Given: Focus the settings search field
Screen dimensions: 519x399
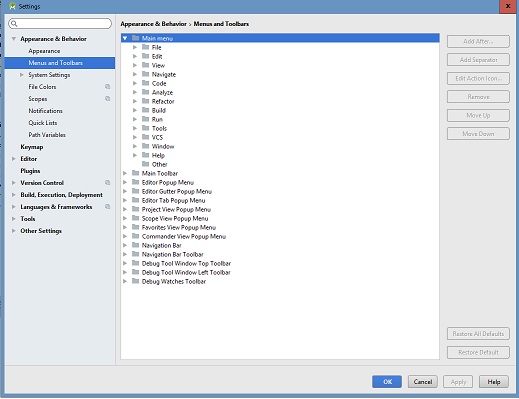Looking at the screenshot, I should pyautogui.click(x=60, y=24).
